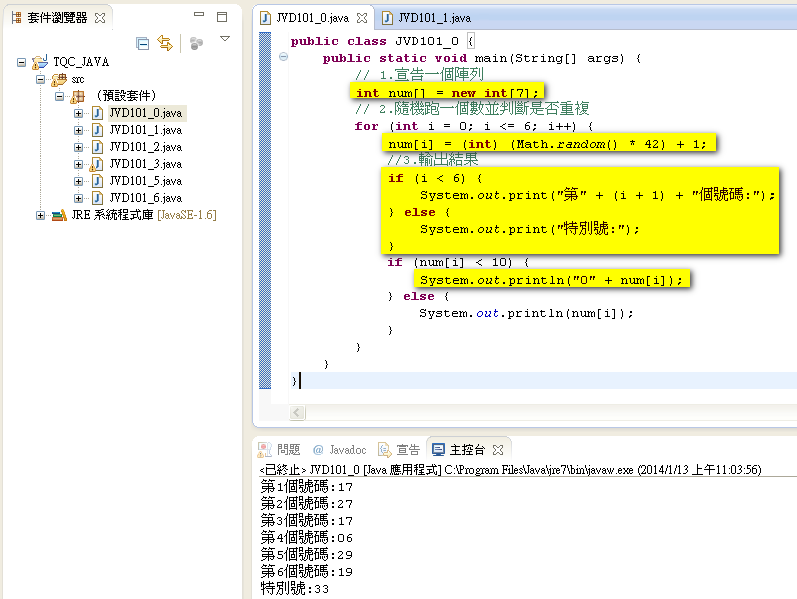Collapse the main method fold marker
797x599 pixels.
284,57
